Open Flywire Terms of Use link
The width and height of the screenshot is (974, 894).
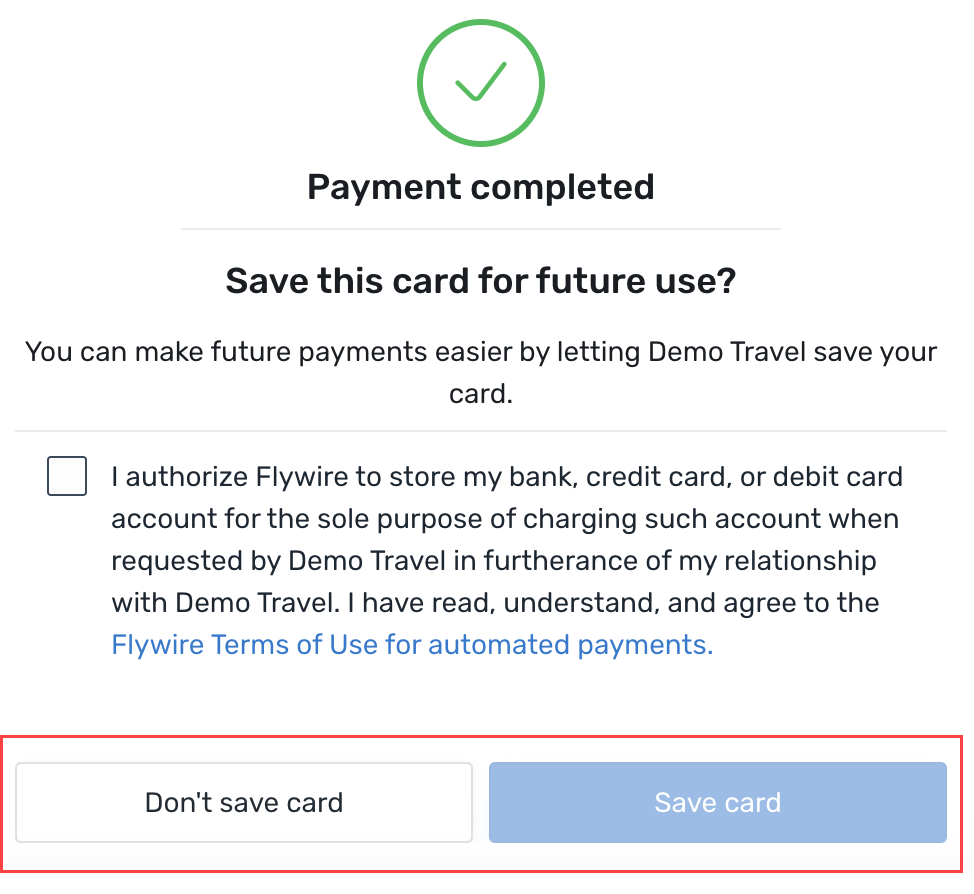point(411,645)
